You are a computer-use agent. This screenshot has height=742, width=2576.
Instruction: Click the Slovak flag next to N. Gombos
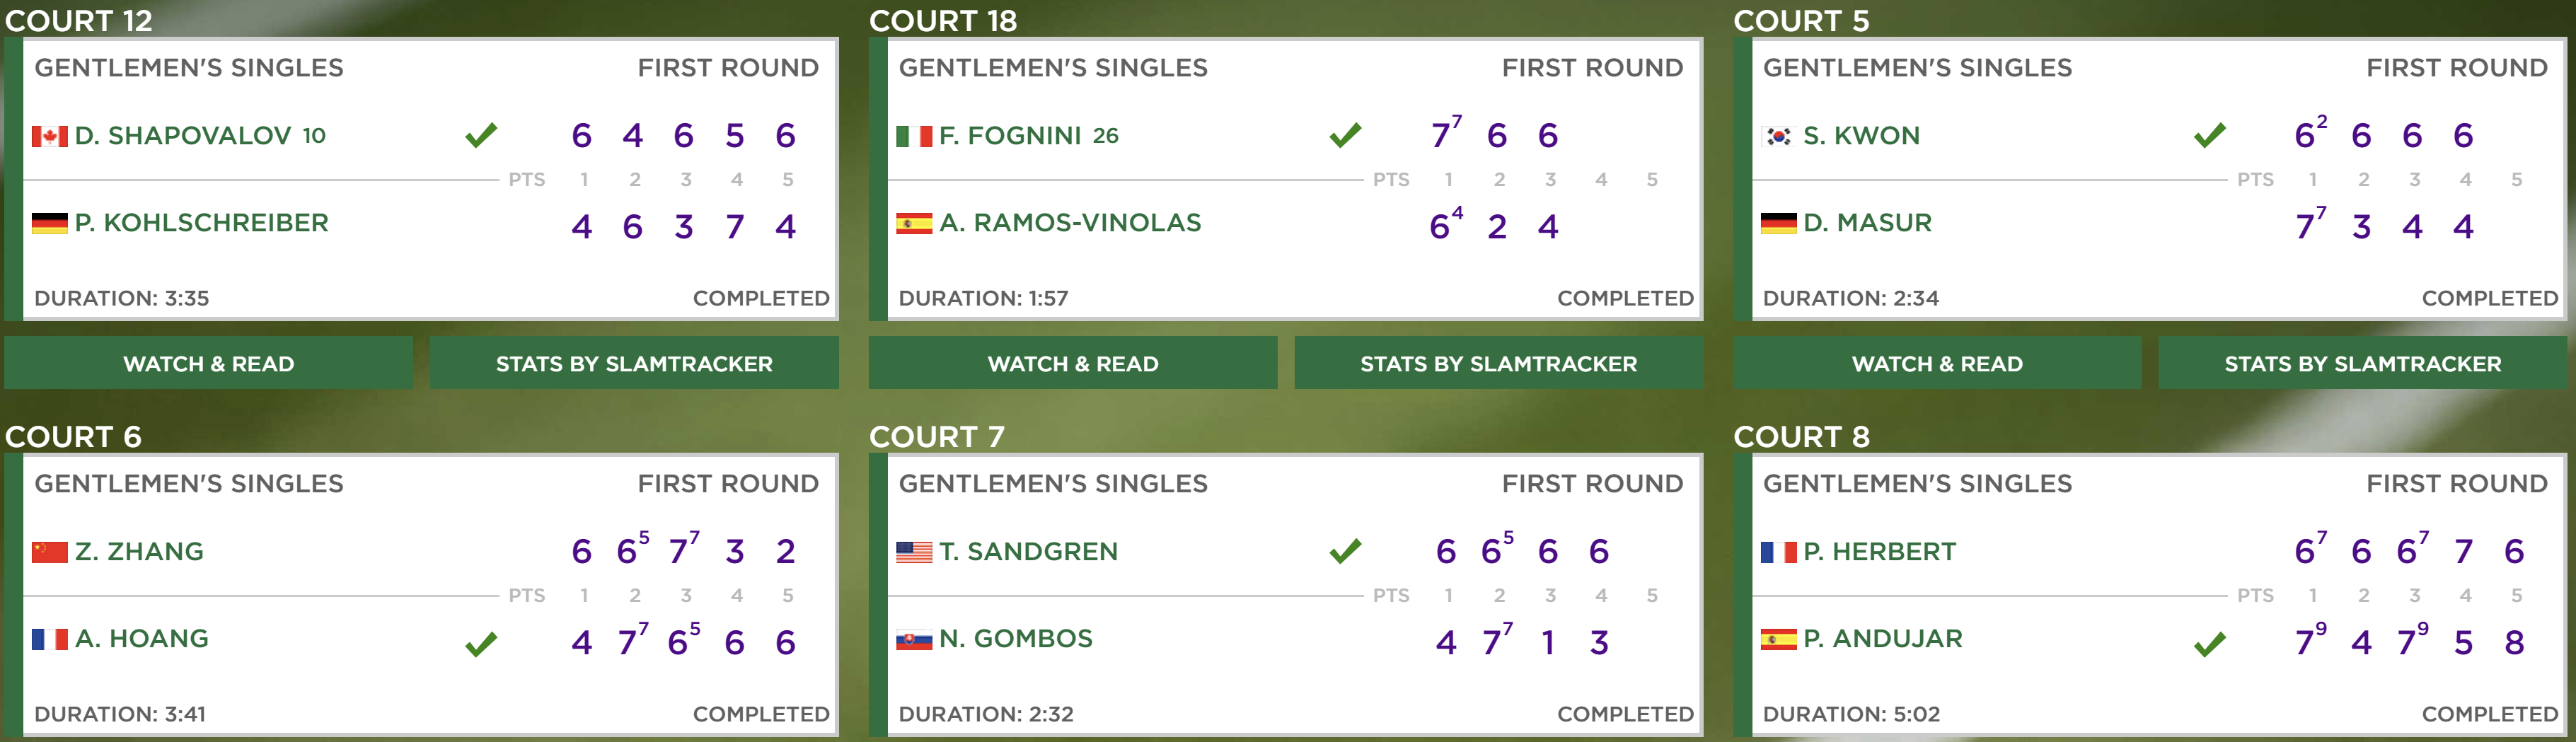913,639
